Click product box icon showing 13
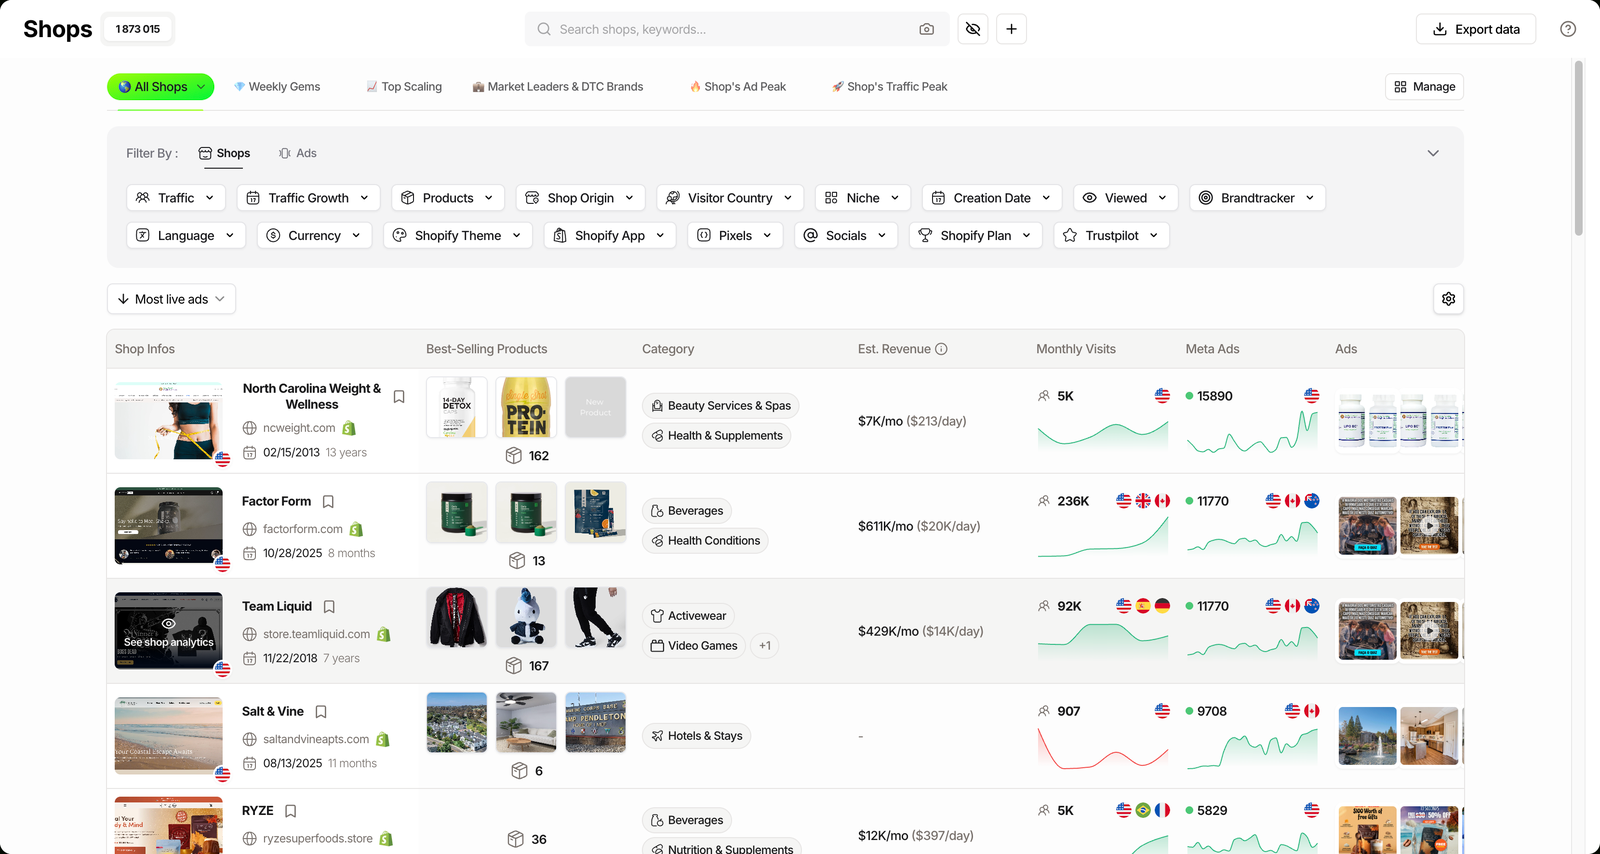The width and height of the screenshot is (1600, 854). (517, 561)
